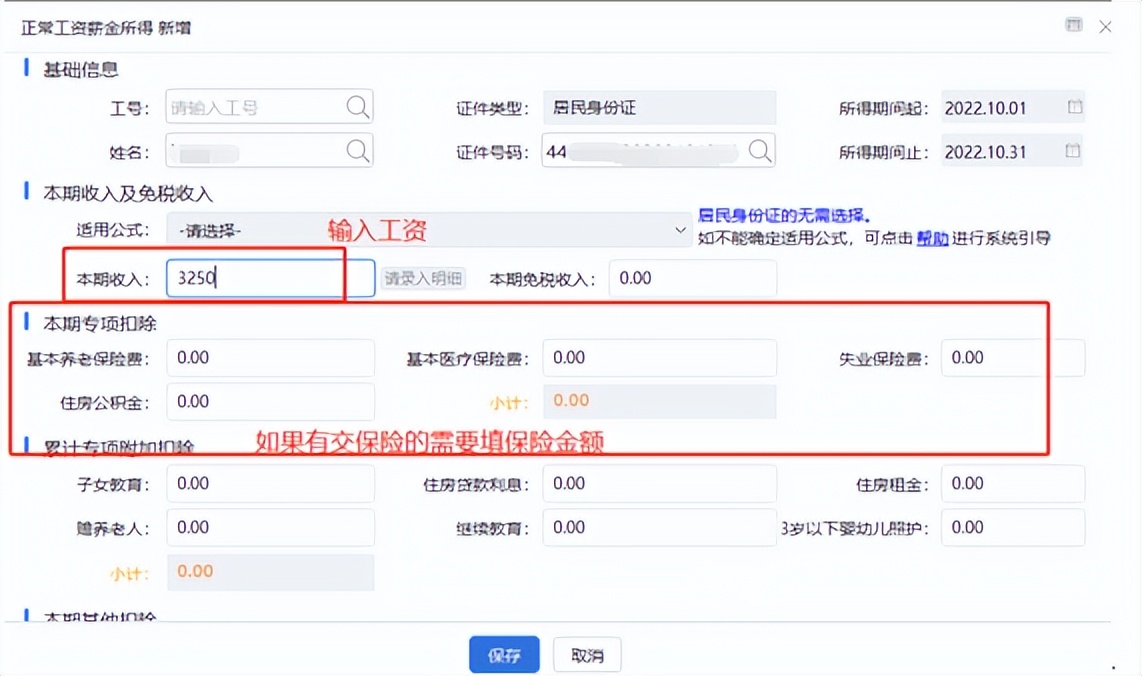The height and width of the screenshot is (676, 1142).
Task: Expand the 适用公式 formula dropdown
Action: (x=681, y=230)
